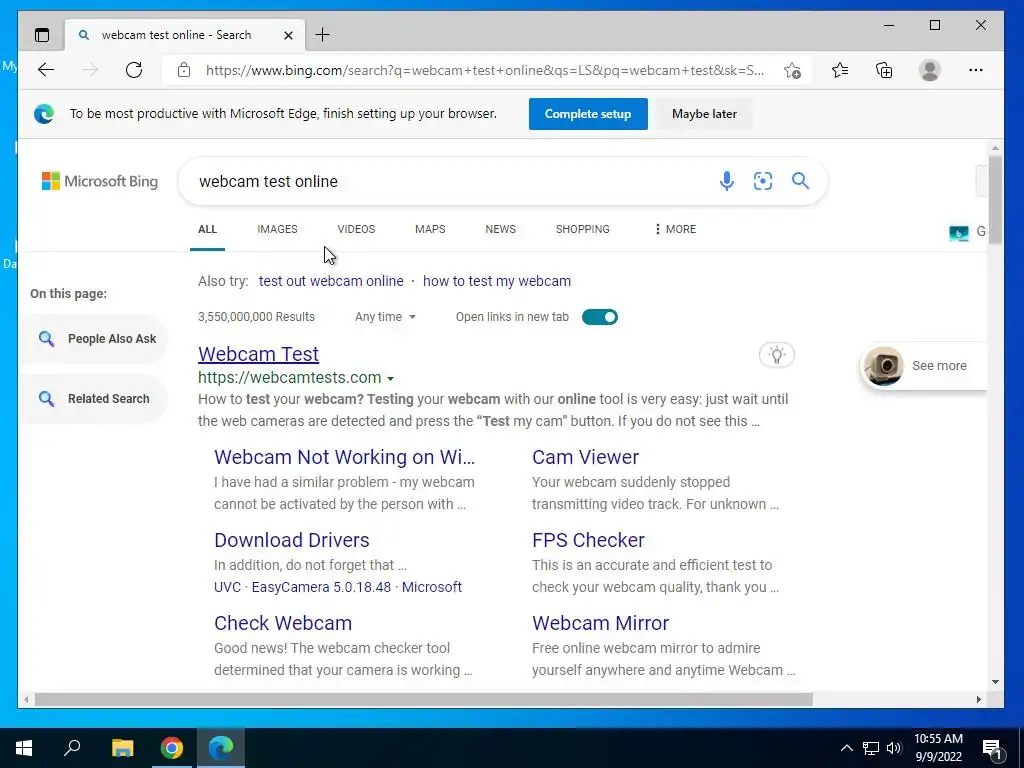
Task: Open the Download Drivers link
Action: (x=292, y=539)
